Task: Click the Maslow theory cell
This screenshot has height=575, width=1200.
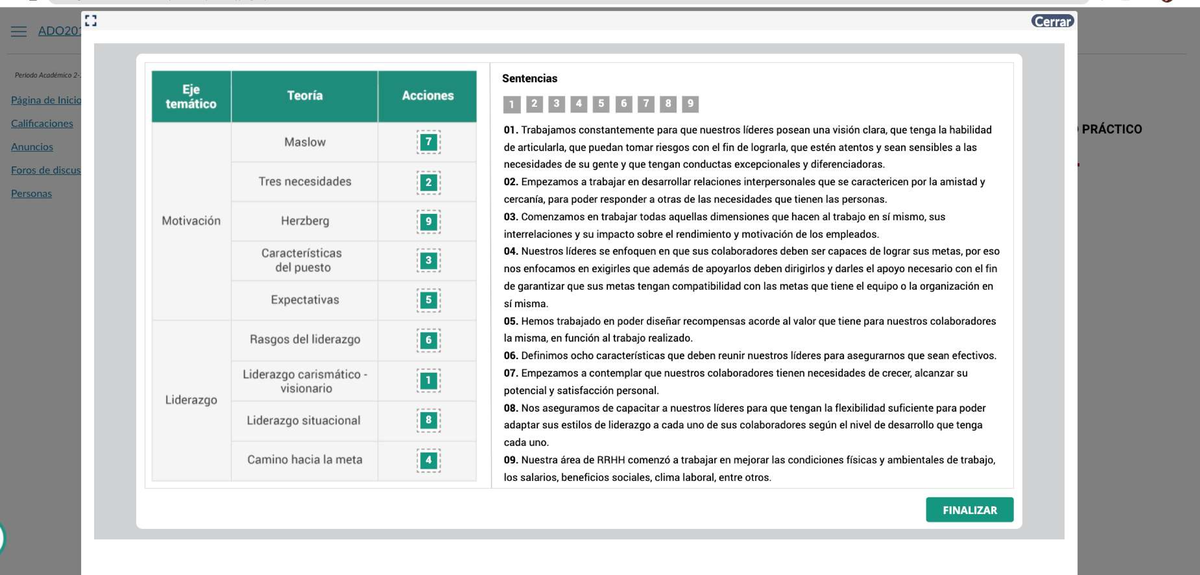Action: click(x=305, y=142)
